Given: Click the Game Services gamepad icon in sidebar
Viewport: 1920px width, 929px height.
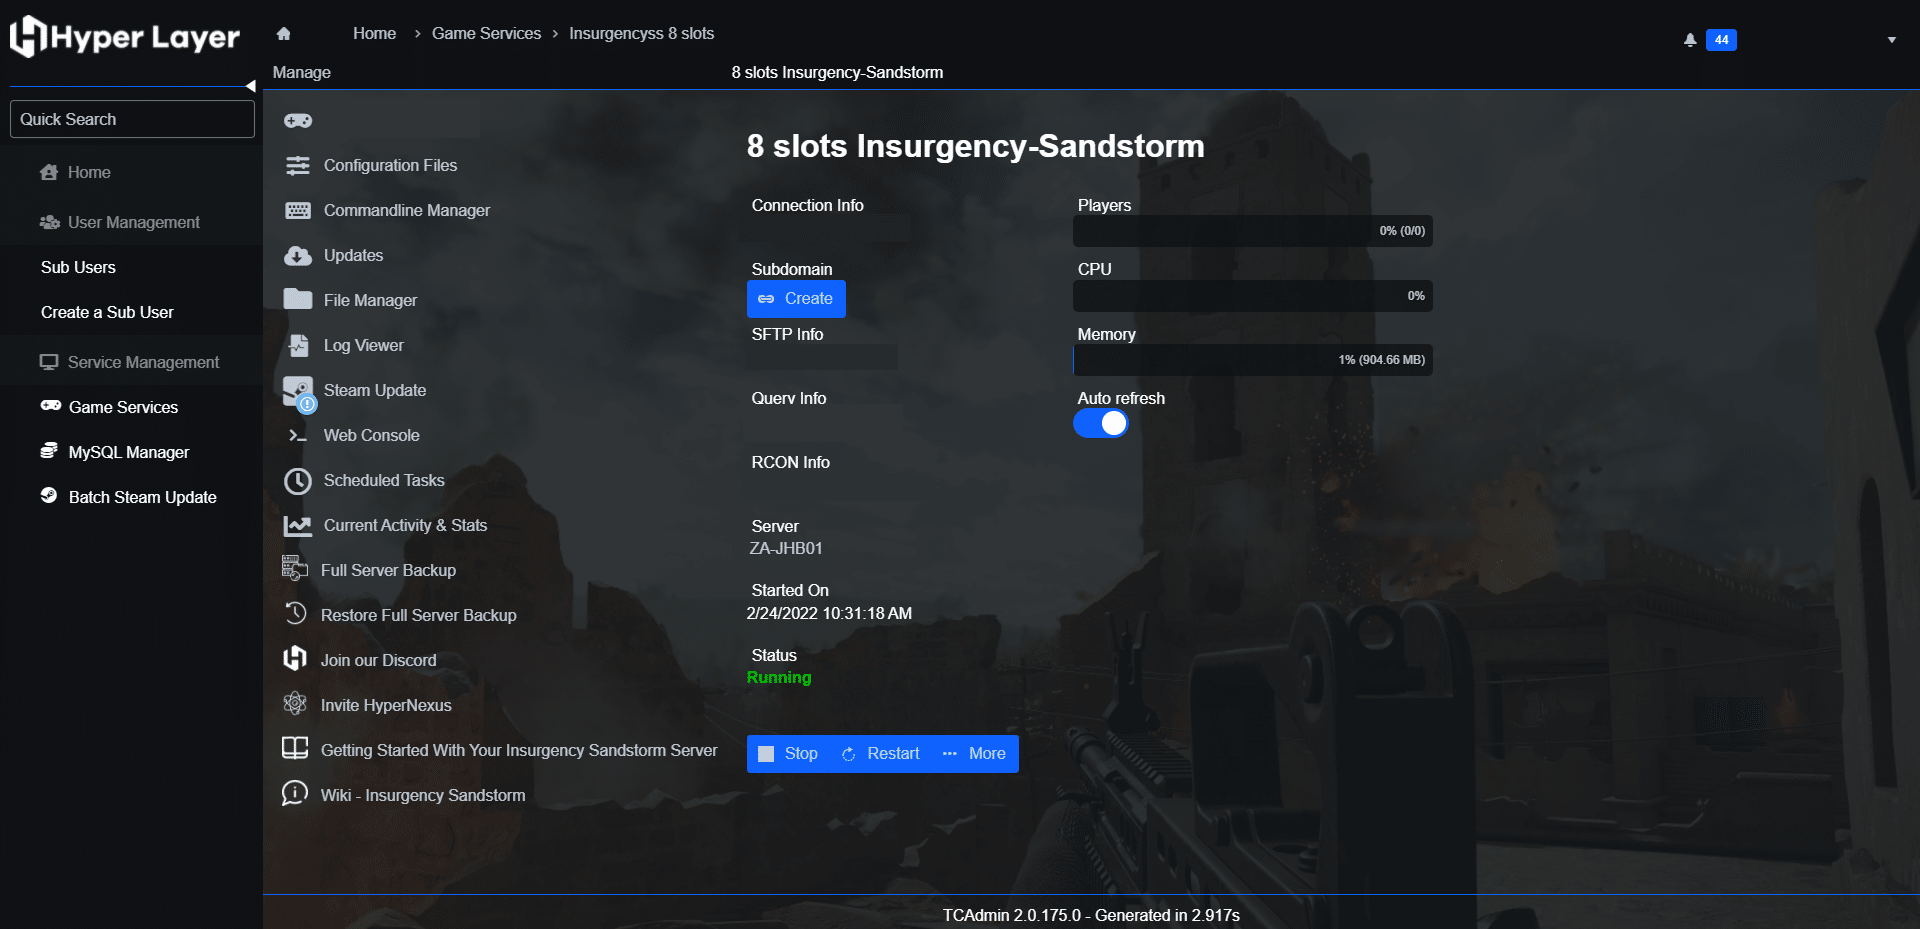Looking at the screenshot, I should pos(51,406).
